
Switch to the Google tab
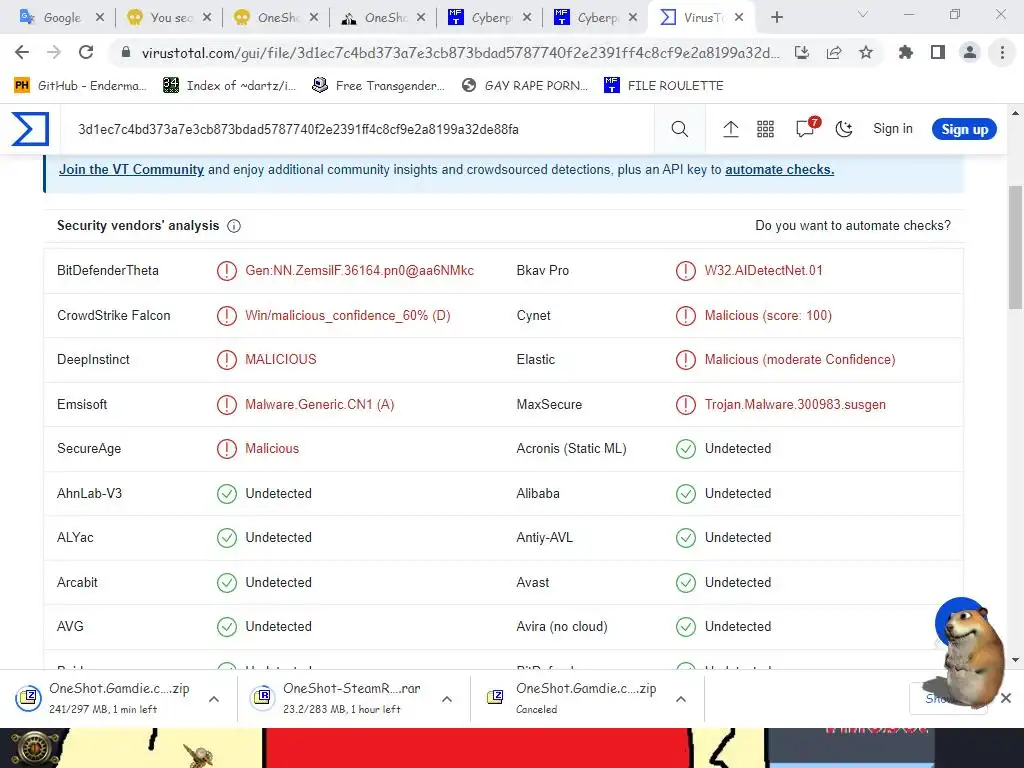pyautogui.click(x=59, y=18)
